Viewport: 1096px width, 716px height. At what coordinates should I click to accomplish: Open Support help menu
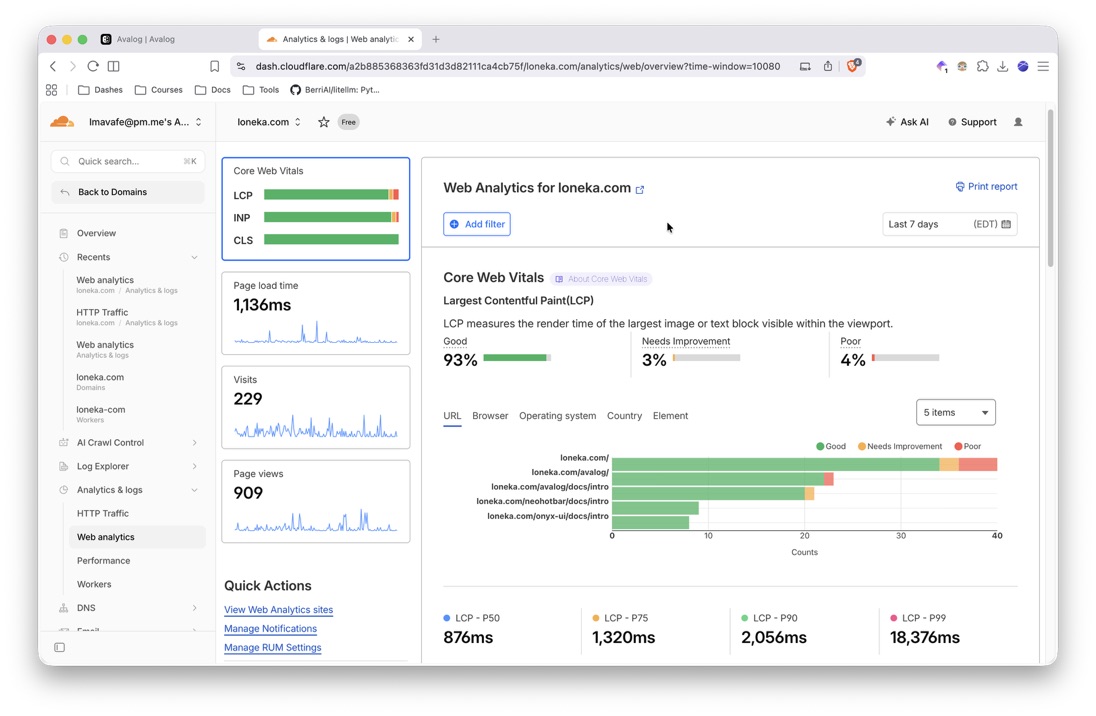972,122
